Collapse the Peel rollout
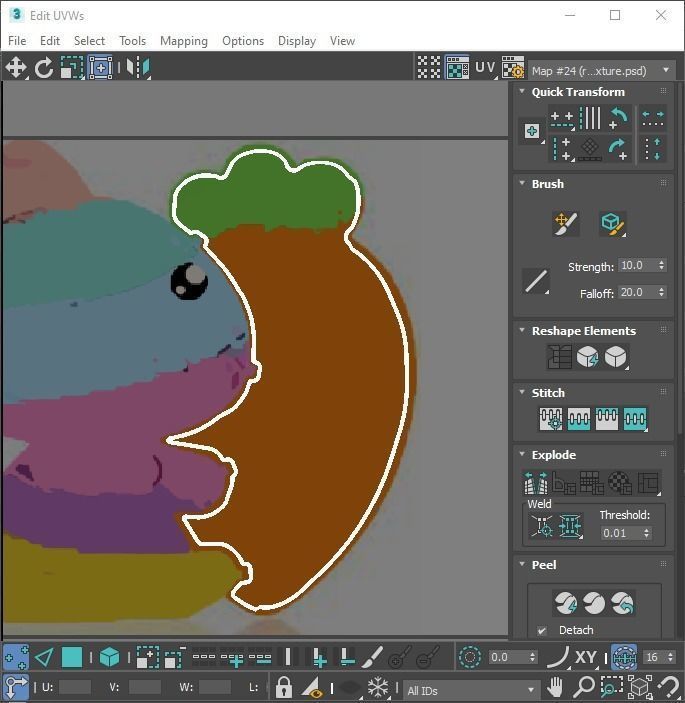This screenshot has width=685, height=703. click(522, 564)
